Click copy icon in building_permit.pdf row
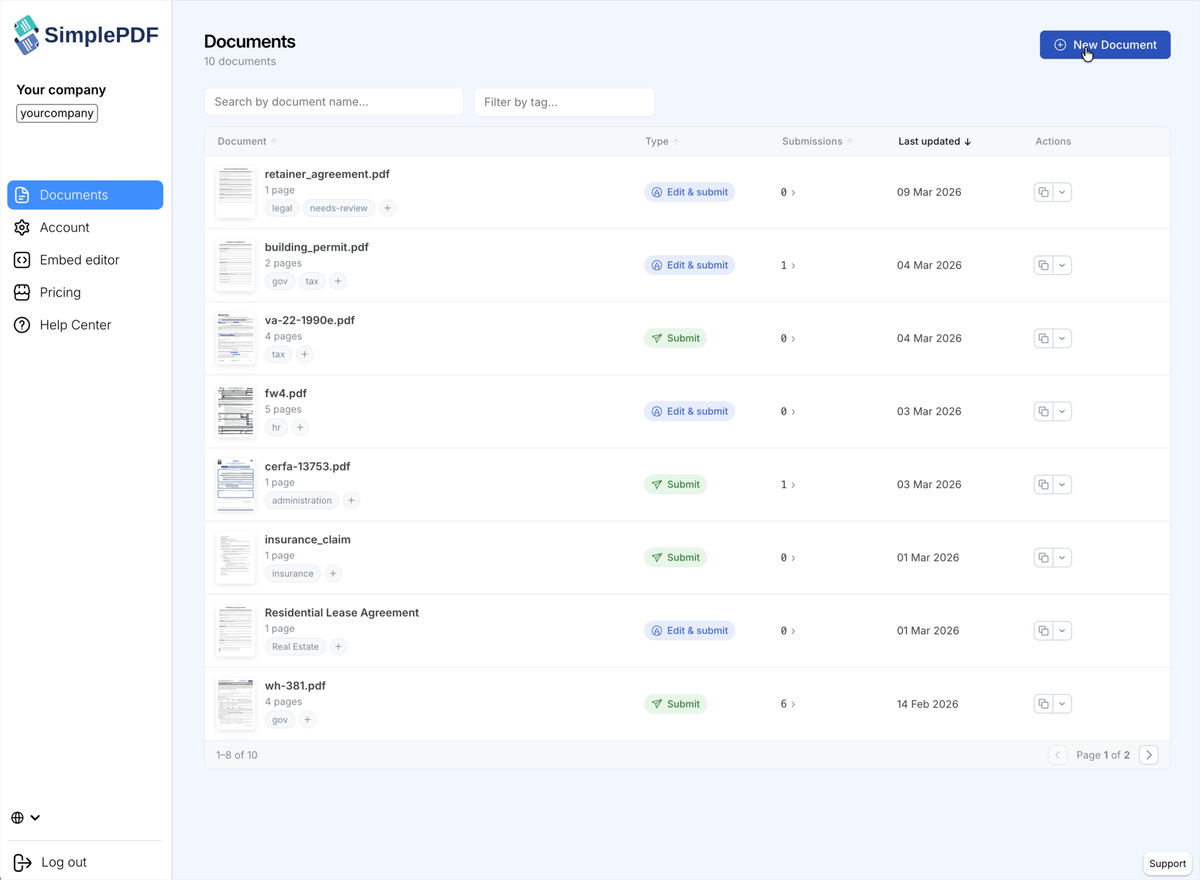The height and width of the screenshot is (880, 1200). [x=1043, y=265]
